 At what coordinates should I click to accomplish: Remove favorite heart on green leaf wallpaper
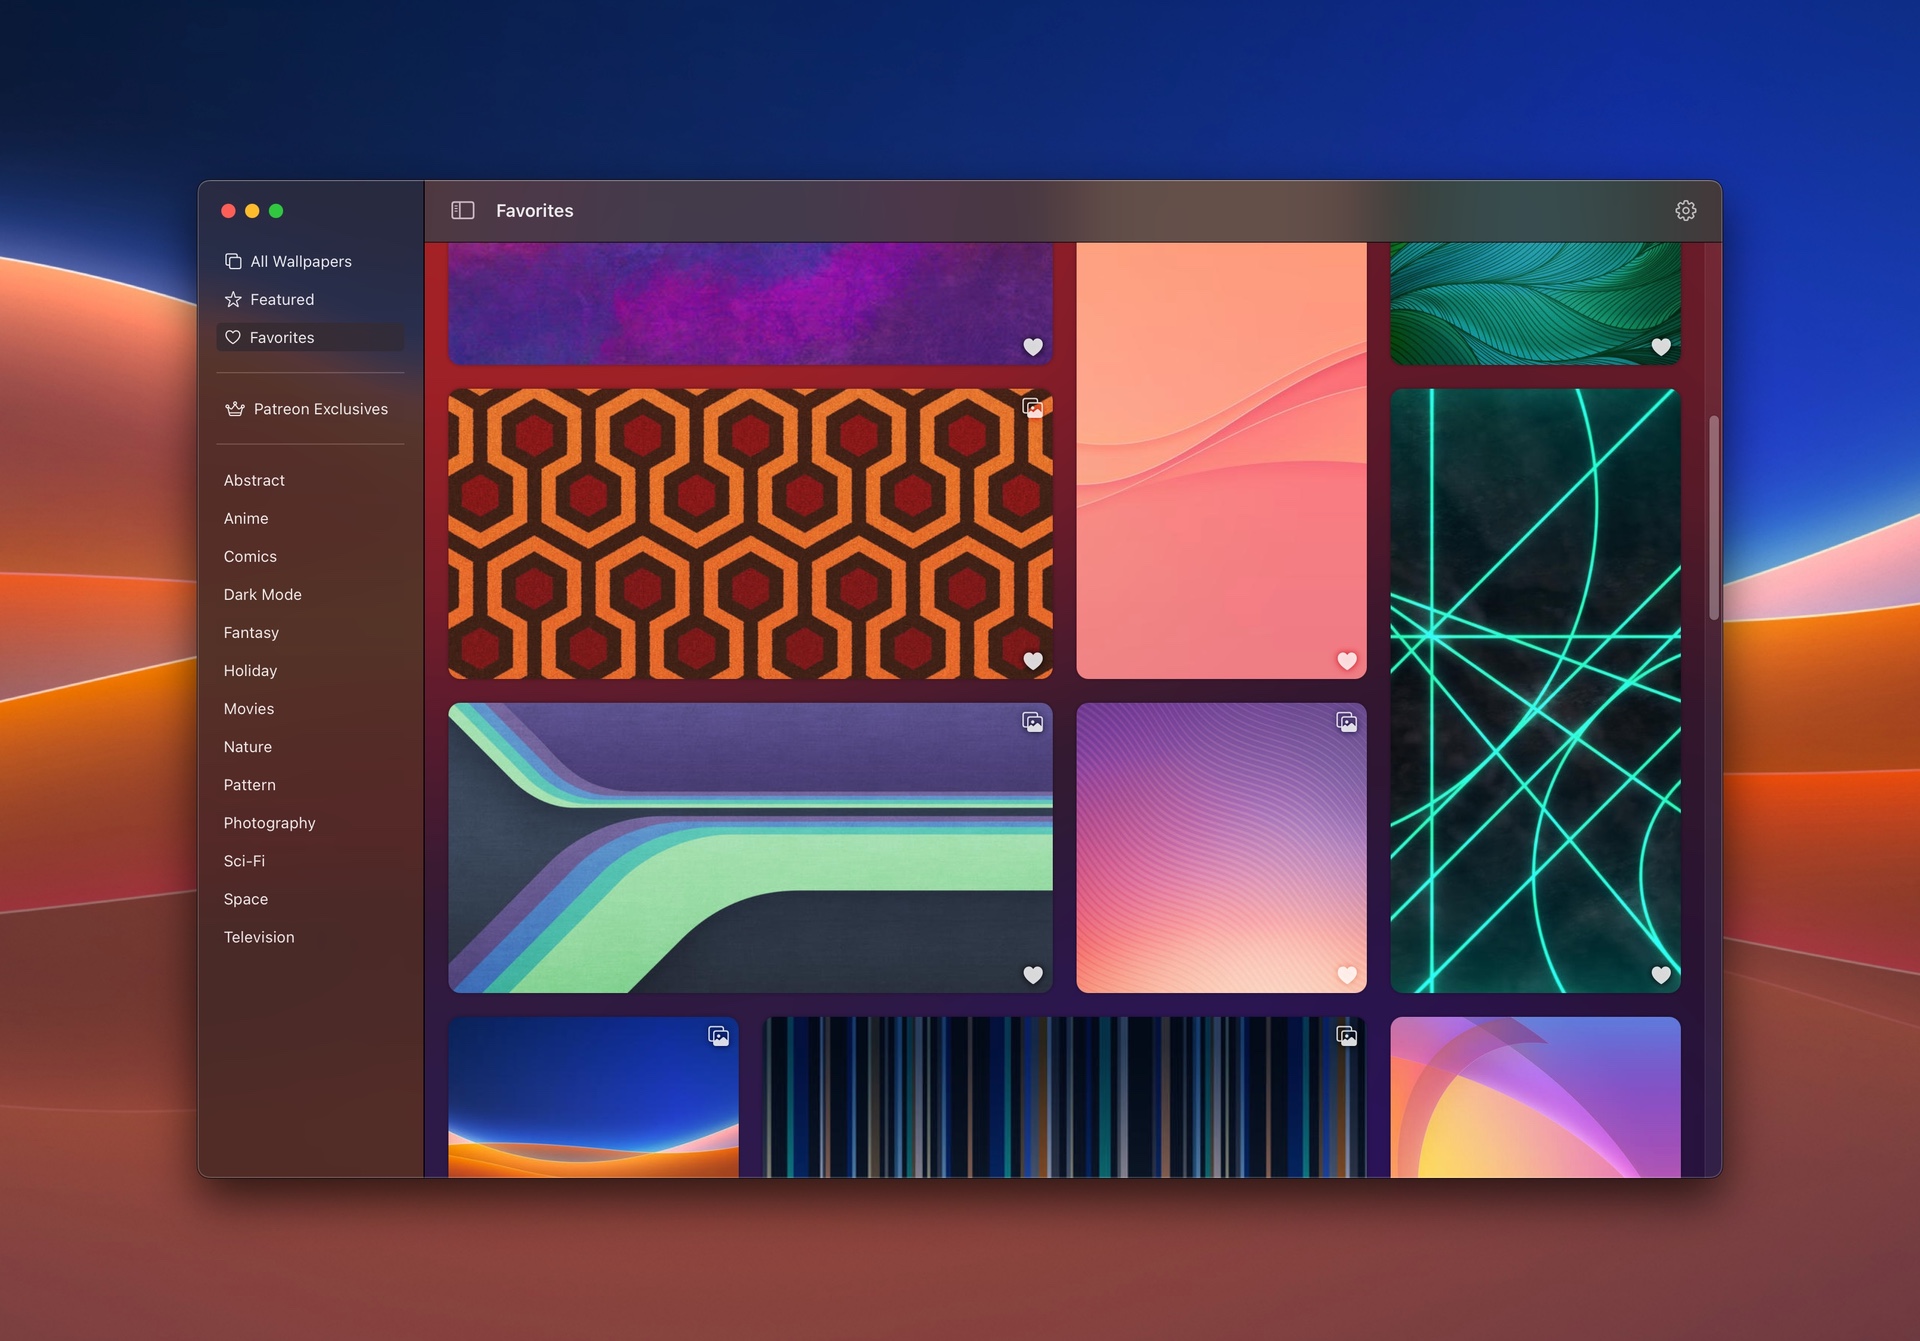point(1661,347)
